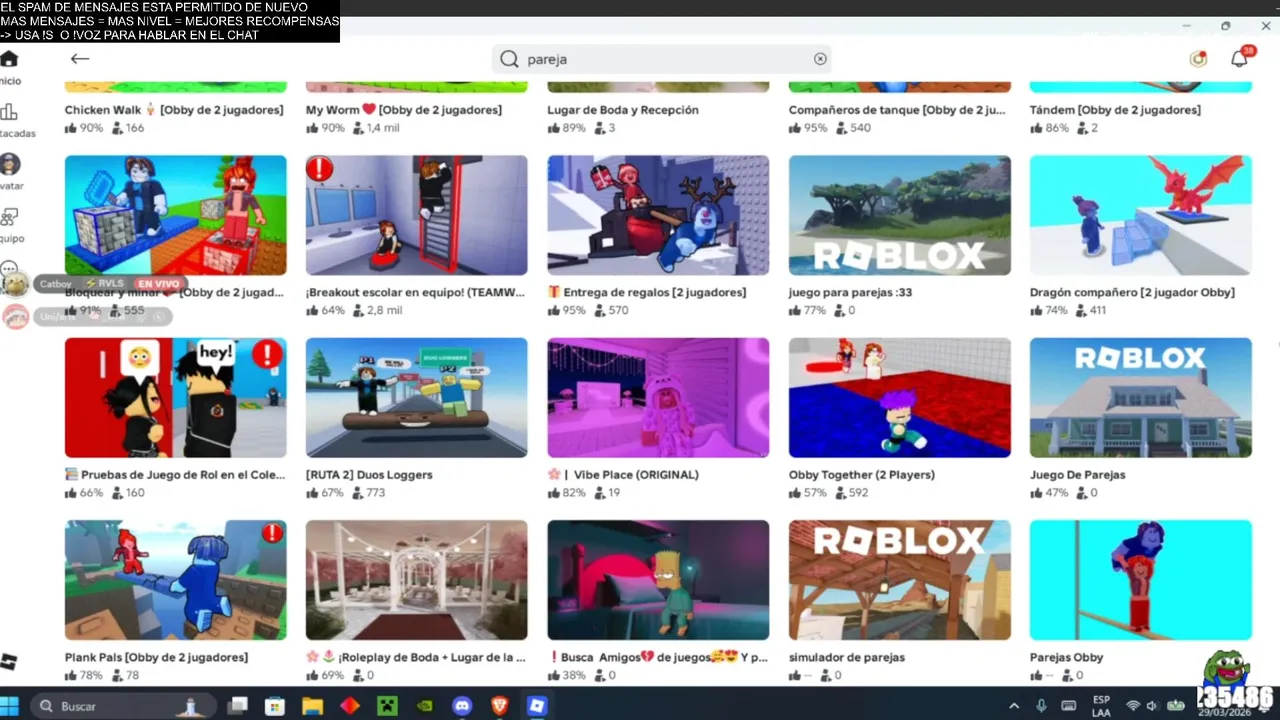Go to Inicio home icon in sidebar
The image size is (1280, 720).
9,59
